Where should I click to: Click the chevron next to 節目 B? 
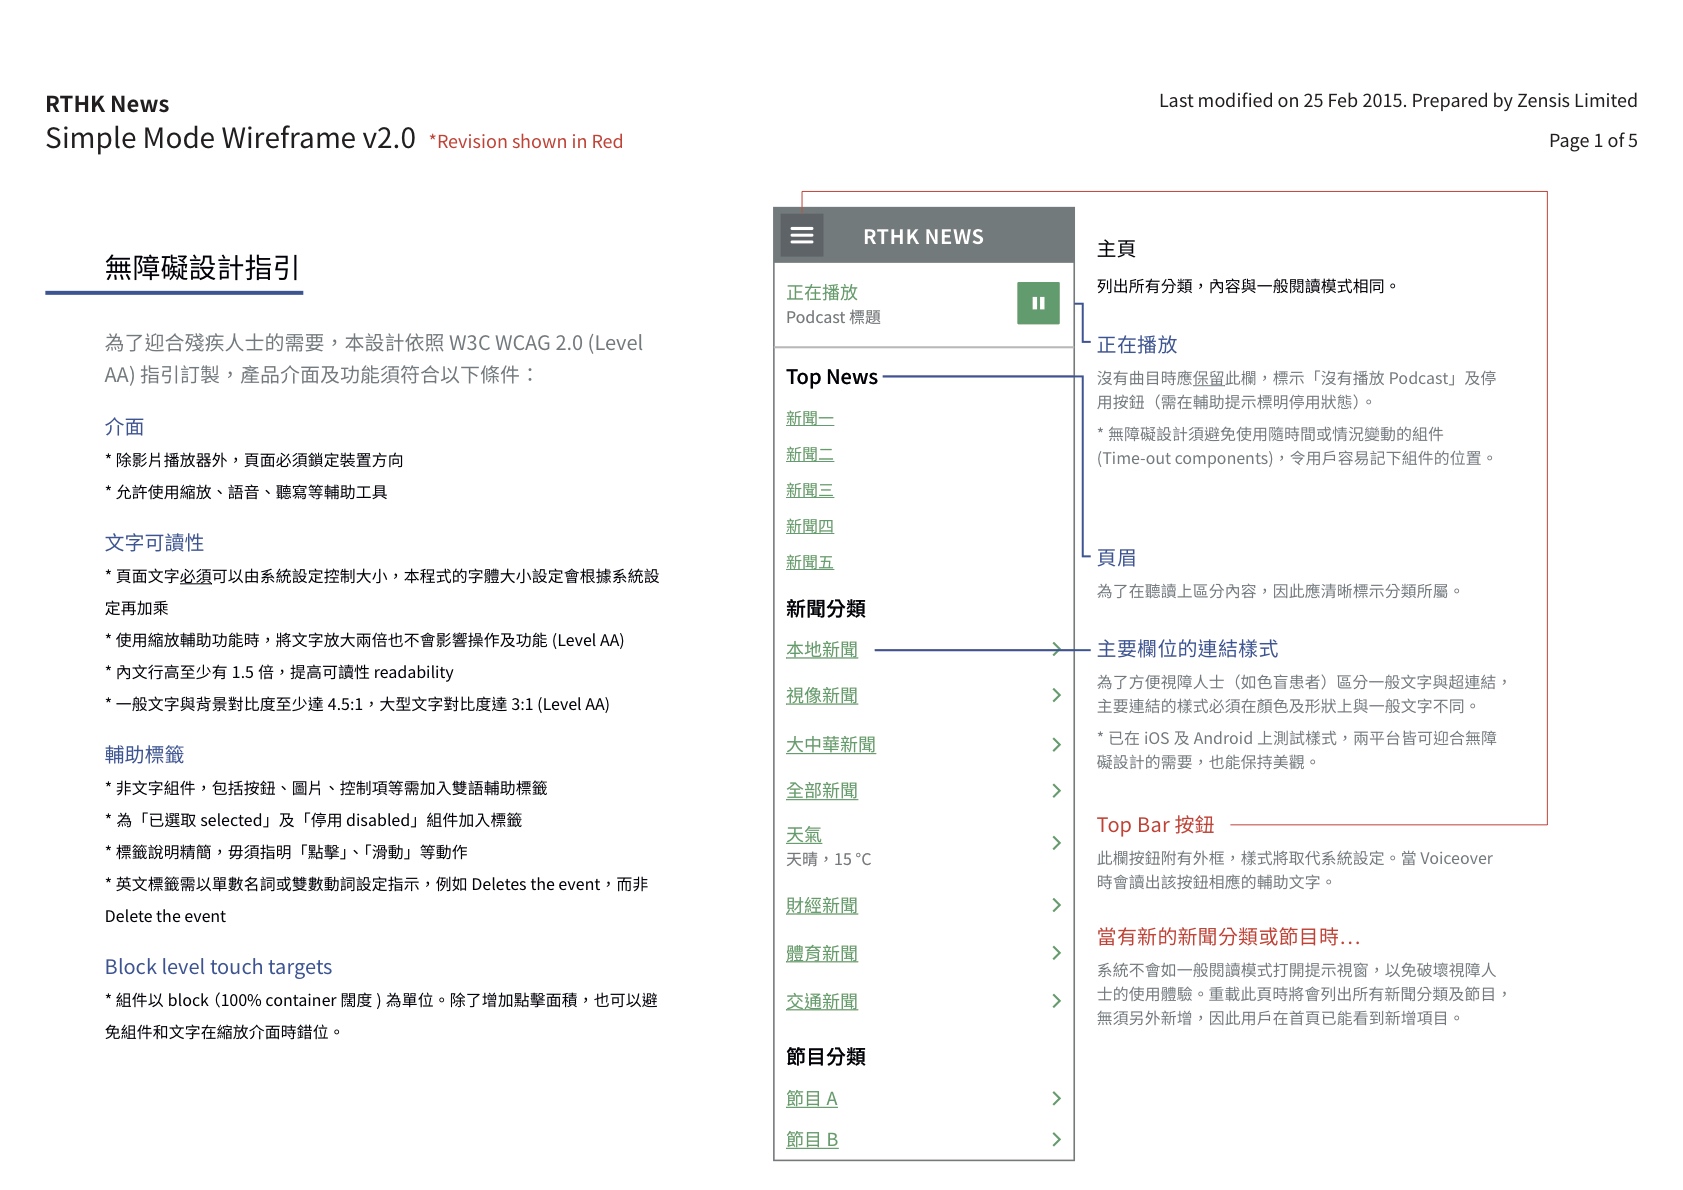(1056, 1140)
